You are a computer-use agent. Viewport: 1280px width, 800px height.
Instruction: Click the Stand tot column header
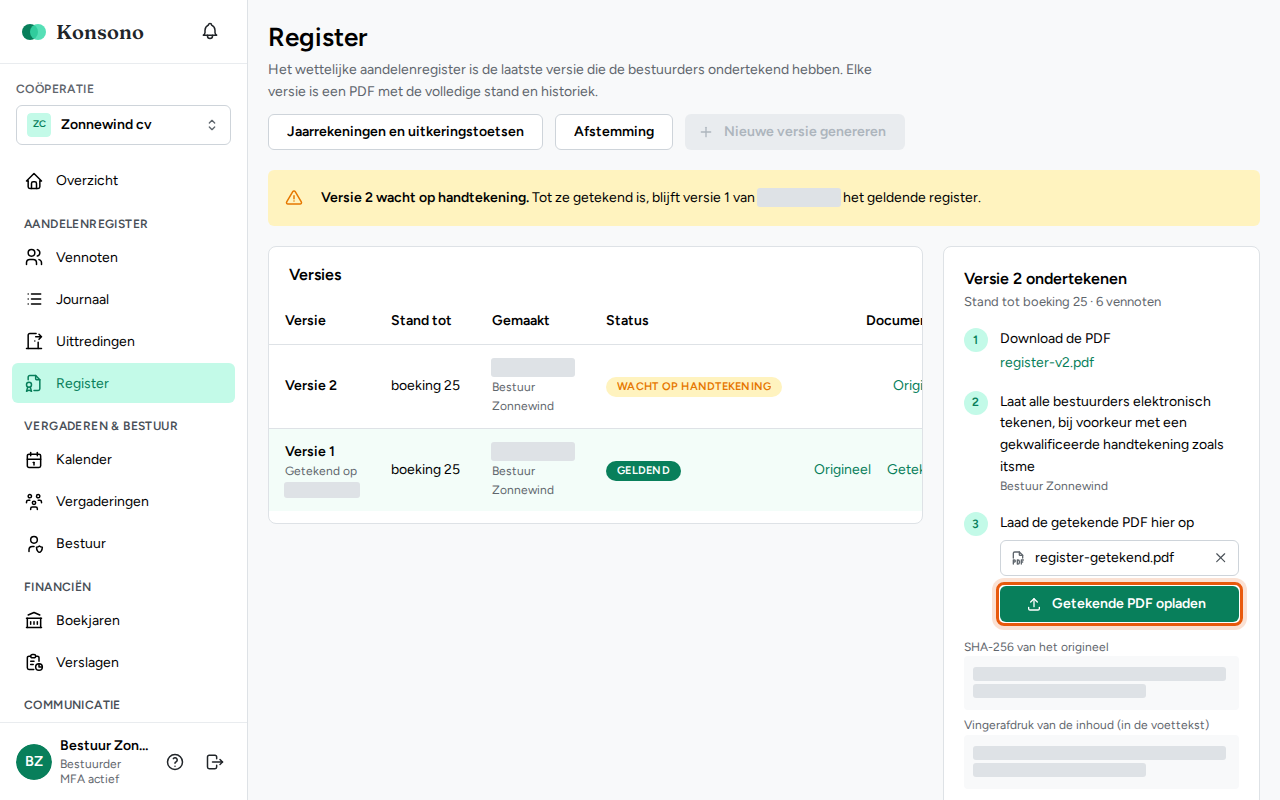click(x=421, y=321)
